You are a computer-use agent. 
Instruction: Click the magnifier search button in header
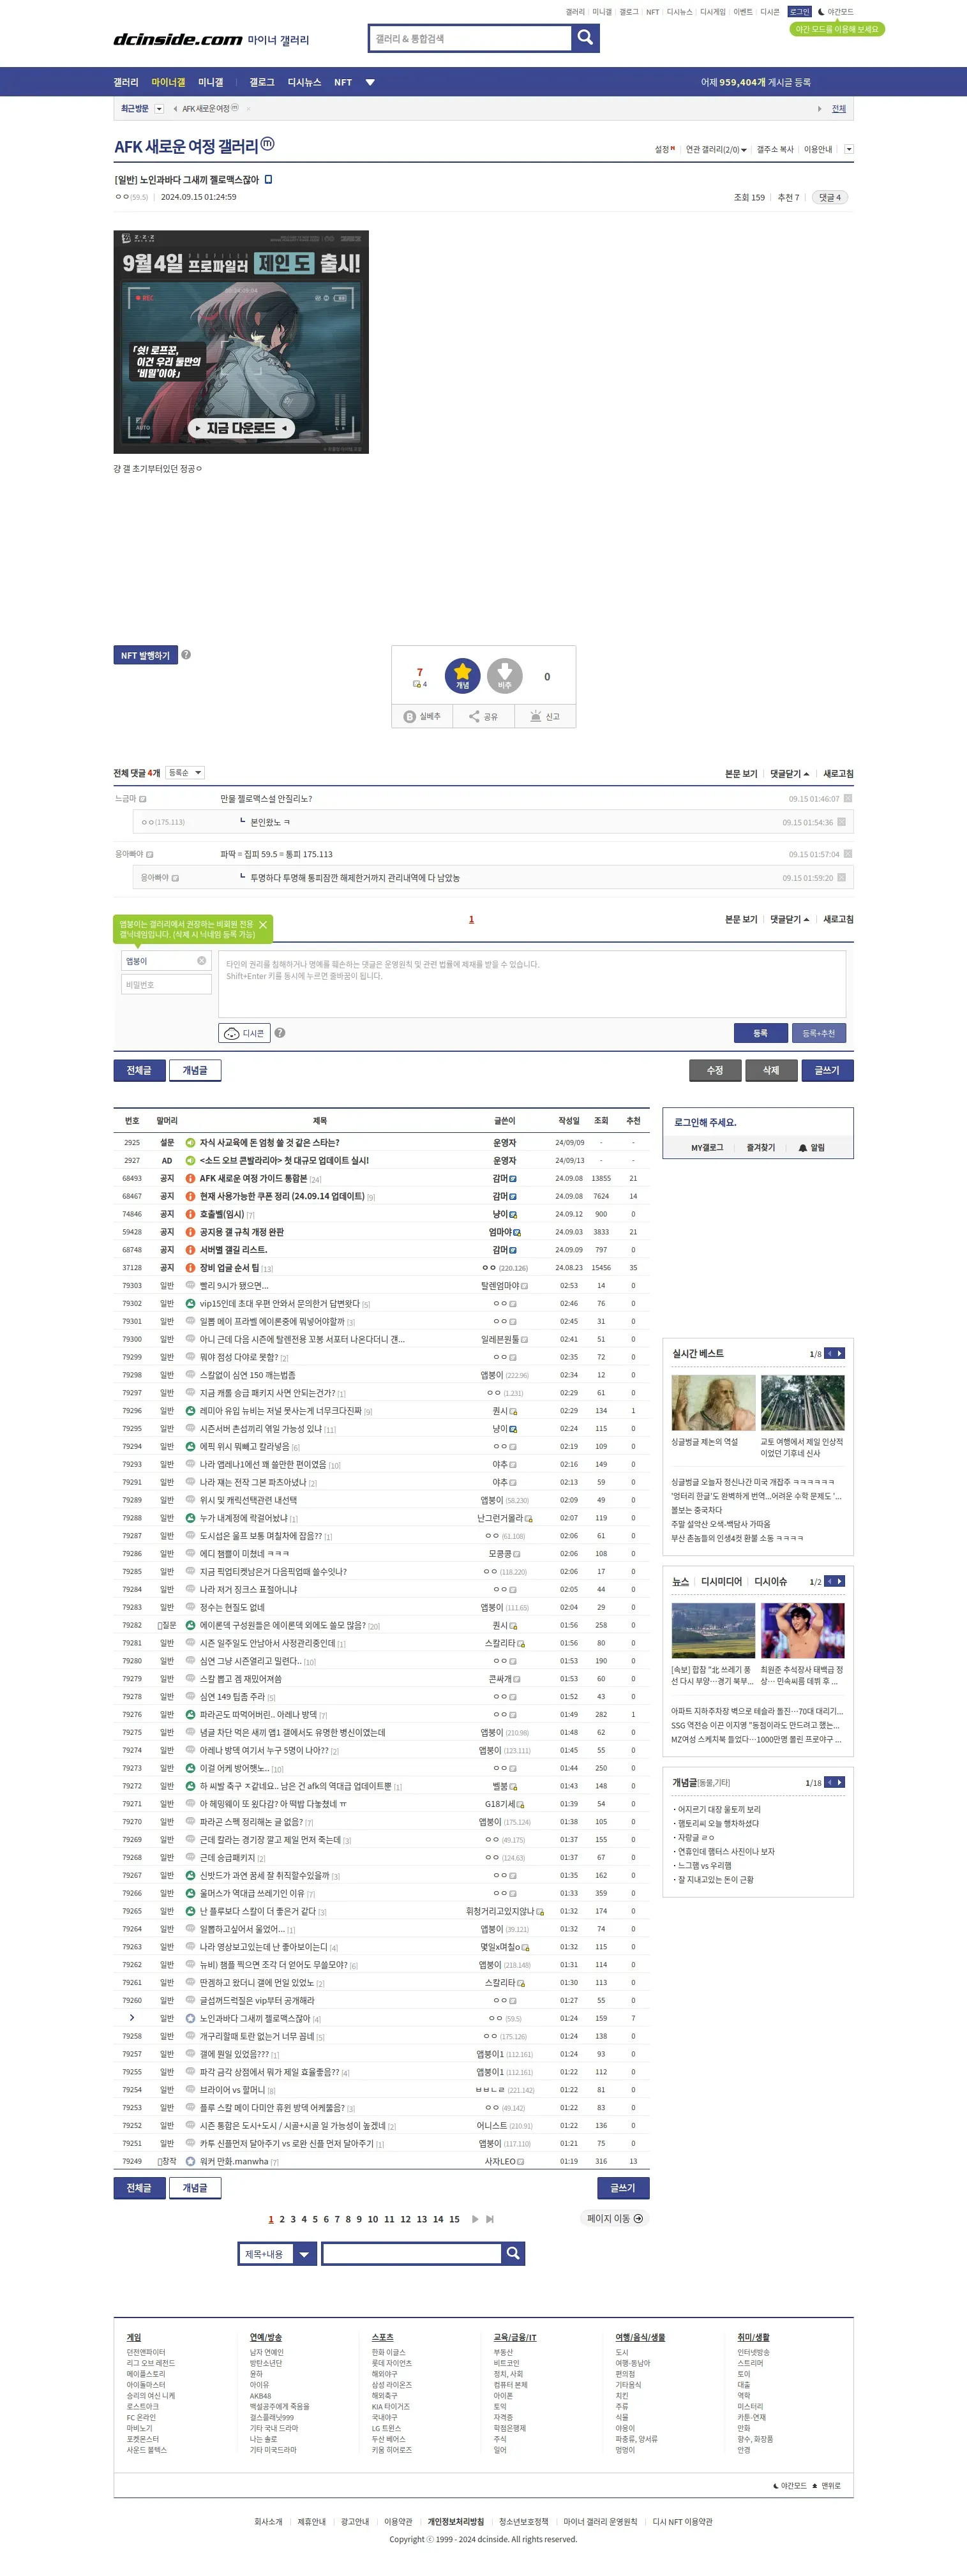[x=585, y=38]
